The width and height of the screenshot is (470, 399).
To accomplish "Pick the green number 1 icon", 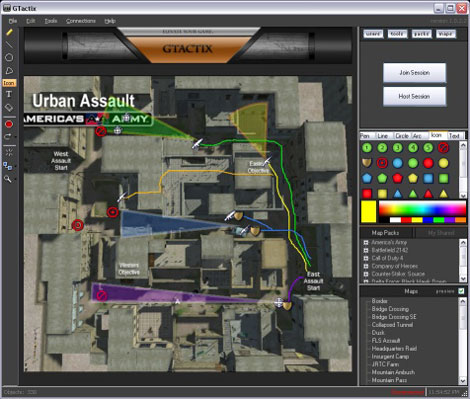I will [367, 148].
